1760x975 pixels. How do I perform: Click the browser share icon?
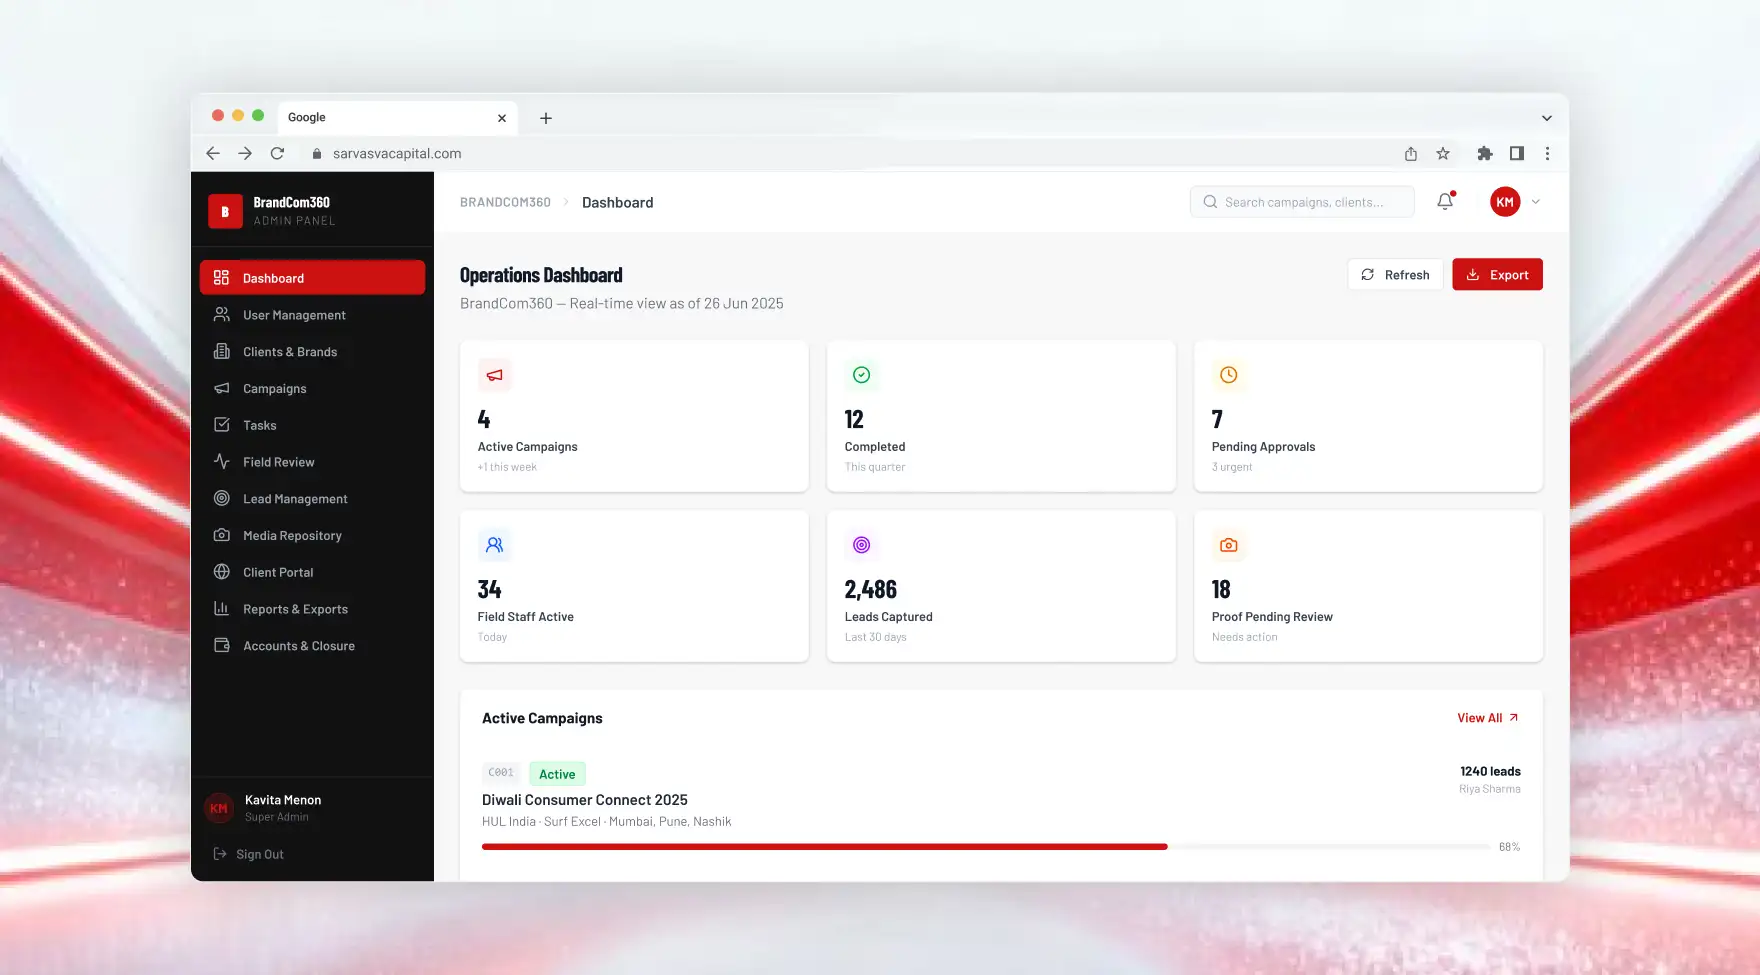[1410, 153]
